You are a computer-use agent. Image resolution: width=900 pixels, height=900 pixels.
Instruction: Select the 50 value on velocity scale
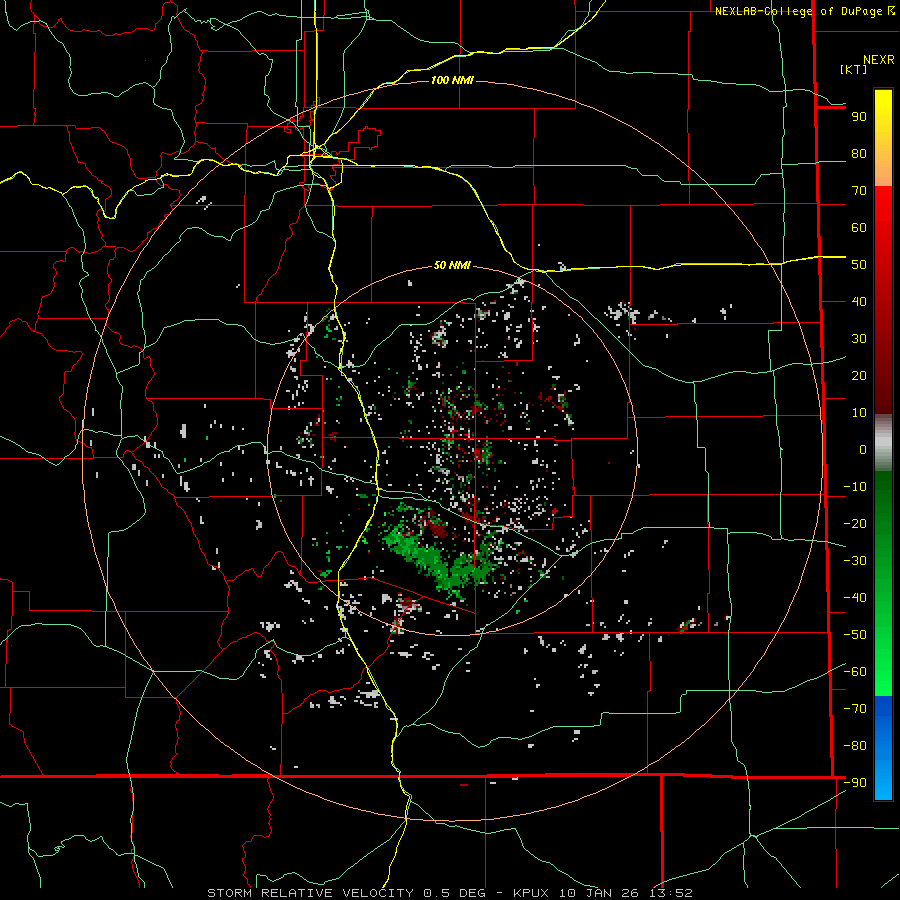pos(859,265)
